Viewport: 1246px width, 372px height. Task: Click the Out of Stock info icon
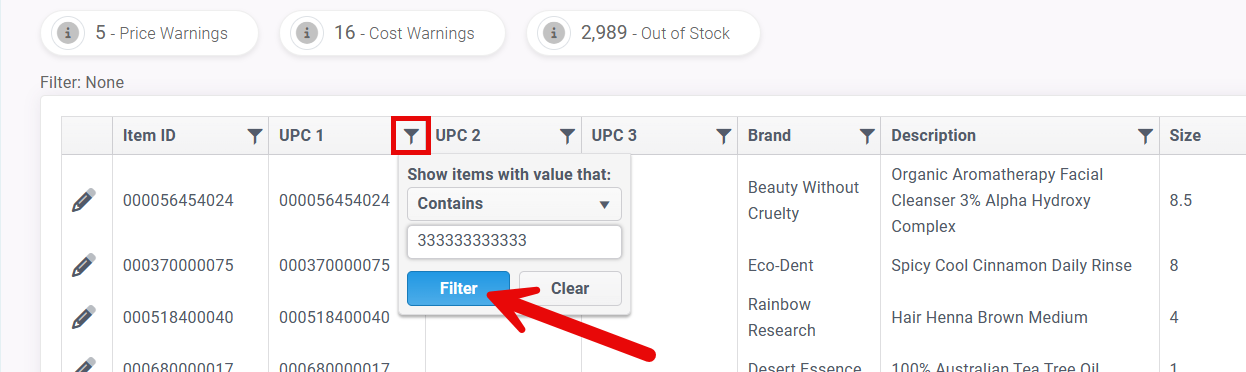tap(553, 33)
